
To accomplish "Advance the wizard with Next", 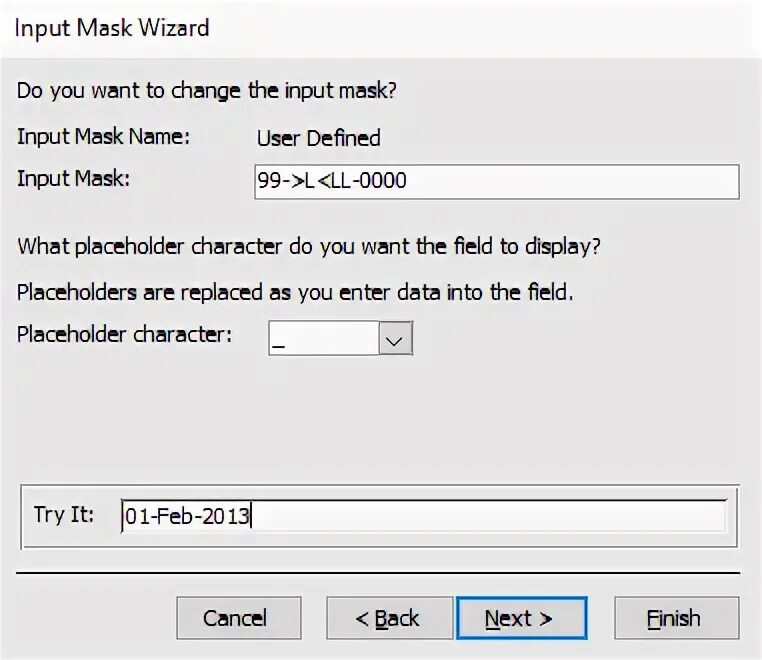I will click(x=522, y=618).
